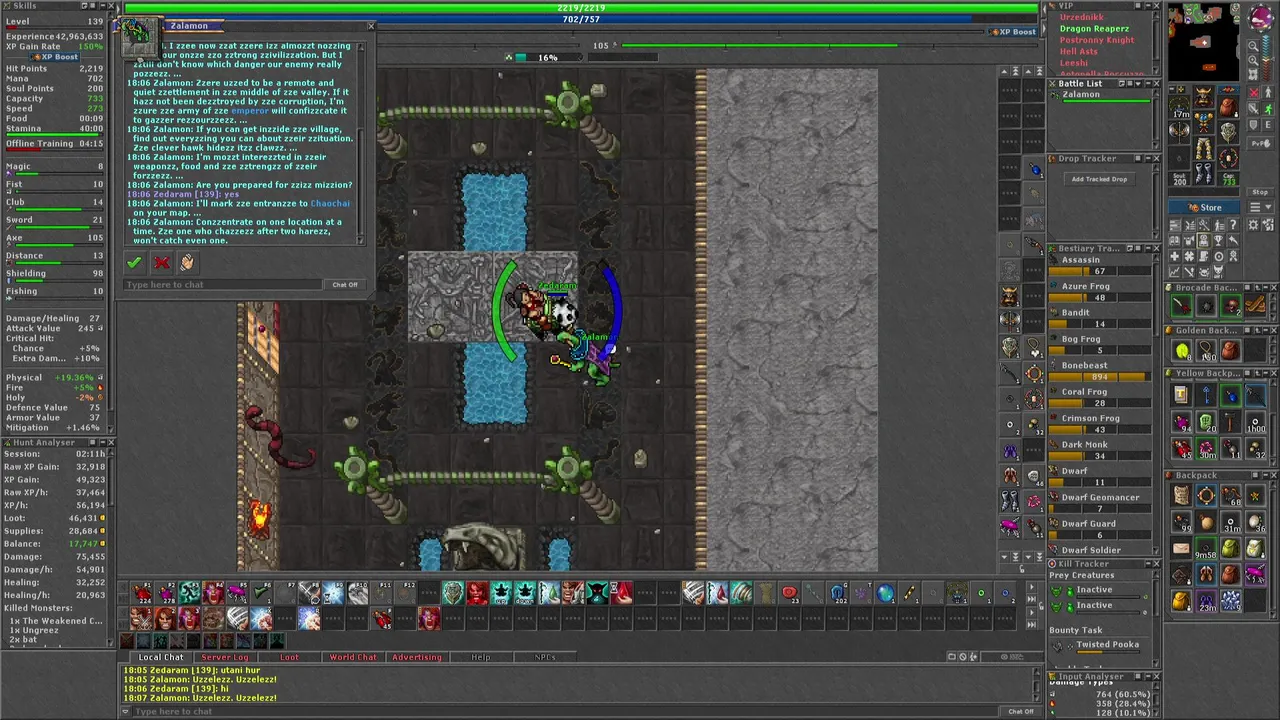Viewport: 1280px width, 720px height.
Task: Click the backpack equipment slot
Action: tap(1228, 106)
